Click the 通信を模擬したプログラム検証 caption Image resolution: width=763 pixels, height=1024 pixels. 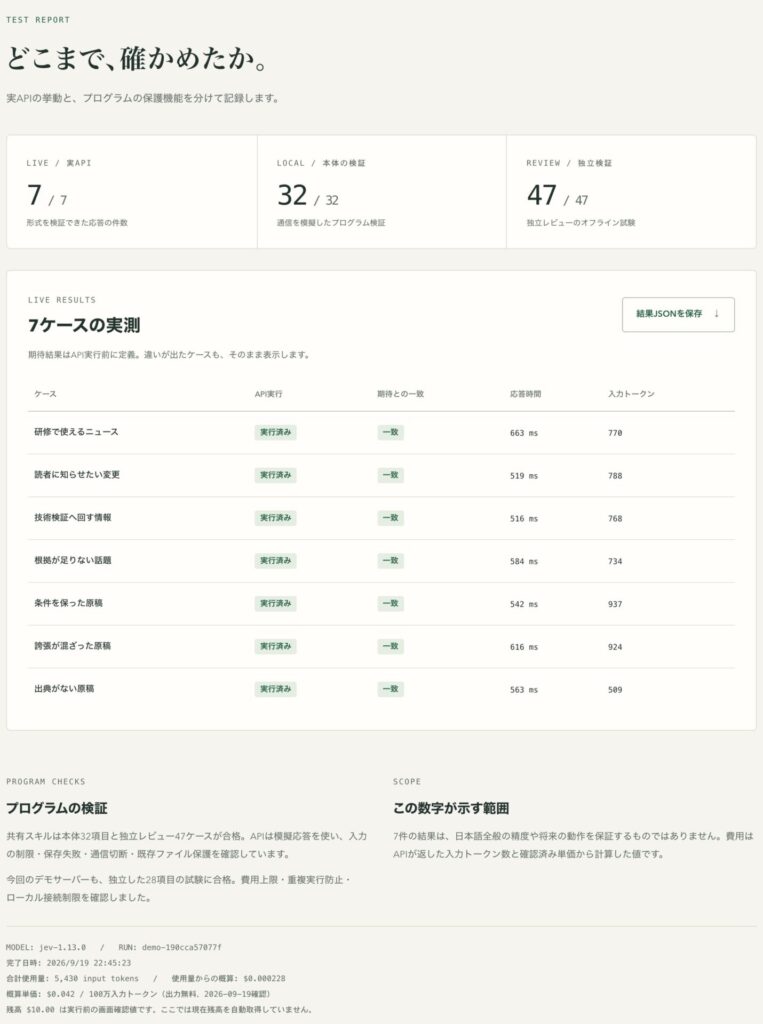point(331,223)
